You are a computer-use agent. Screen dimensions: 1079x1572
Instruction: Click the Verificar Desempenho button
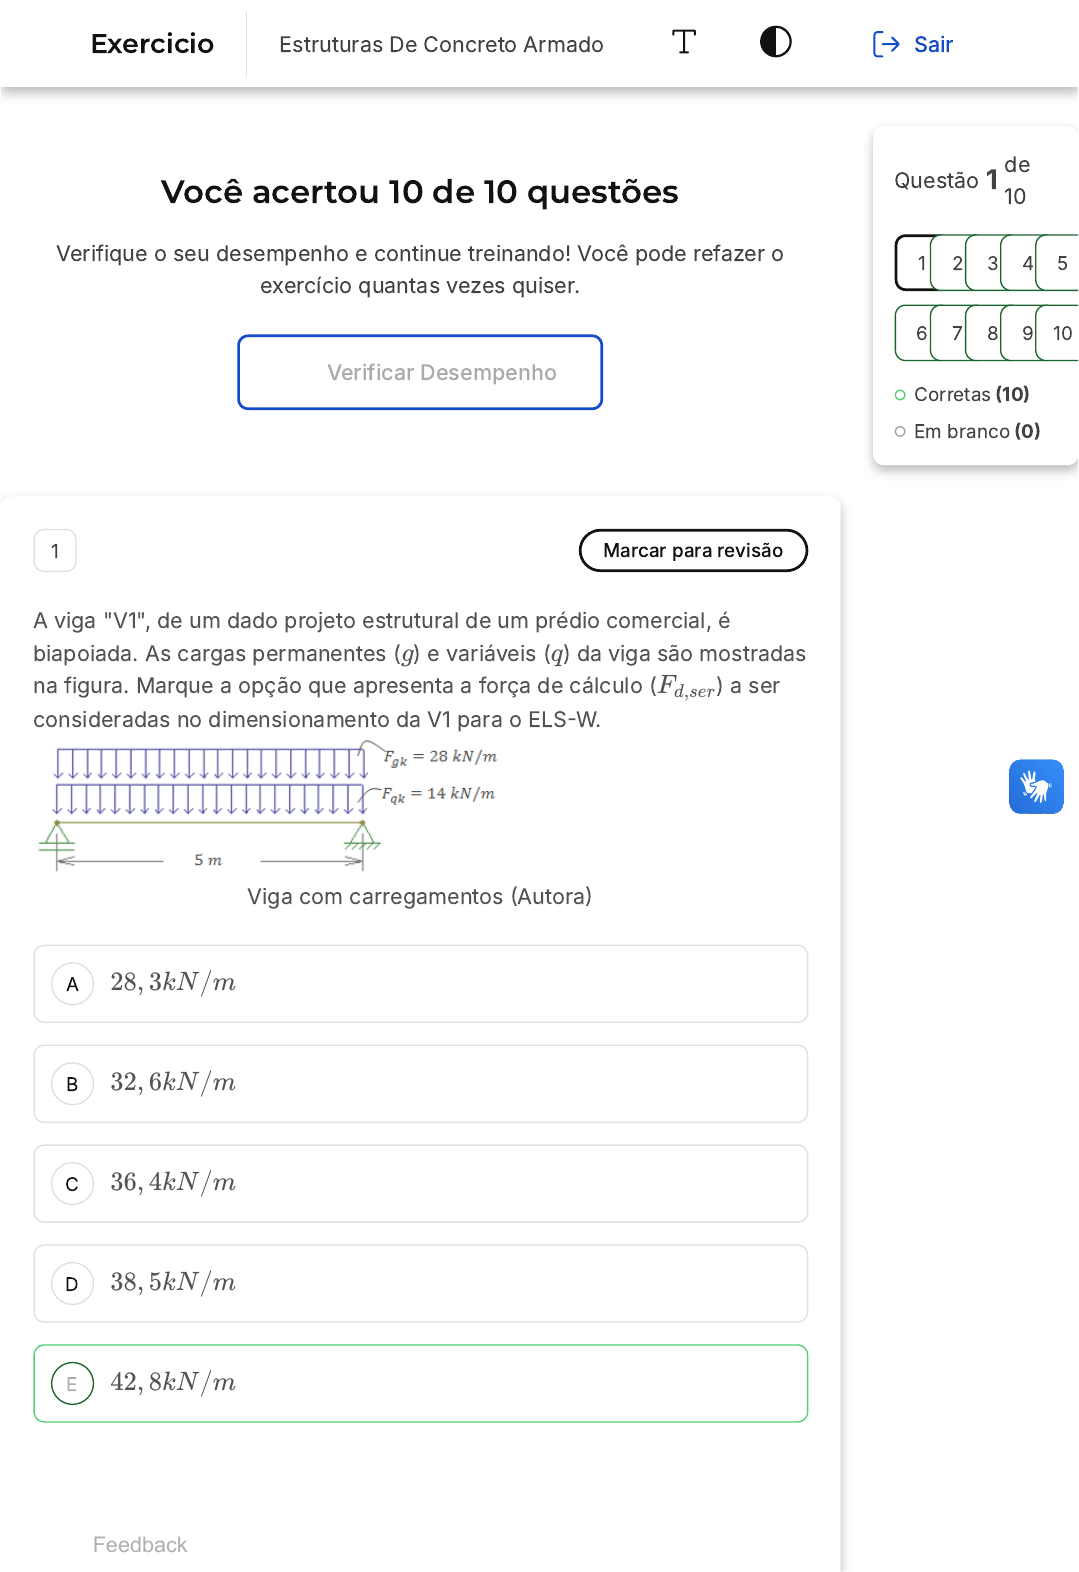point(420,372)
